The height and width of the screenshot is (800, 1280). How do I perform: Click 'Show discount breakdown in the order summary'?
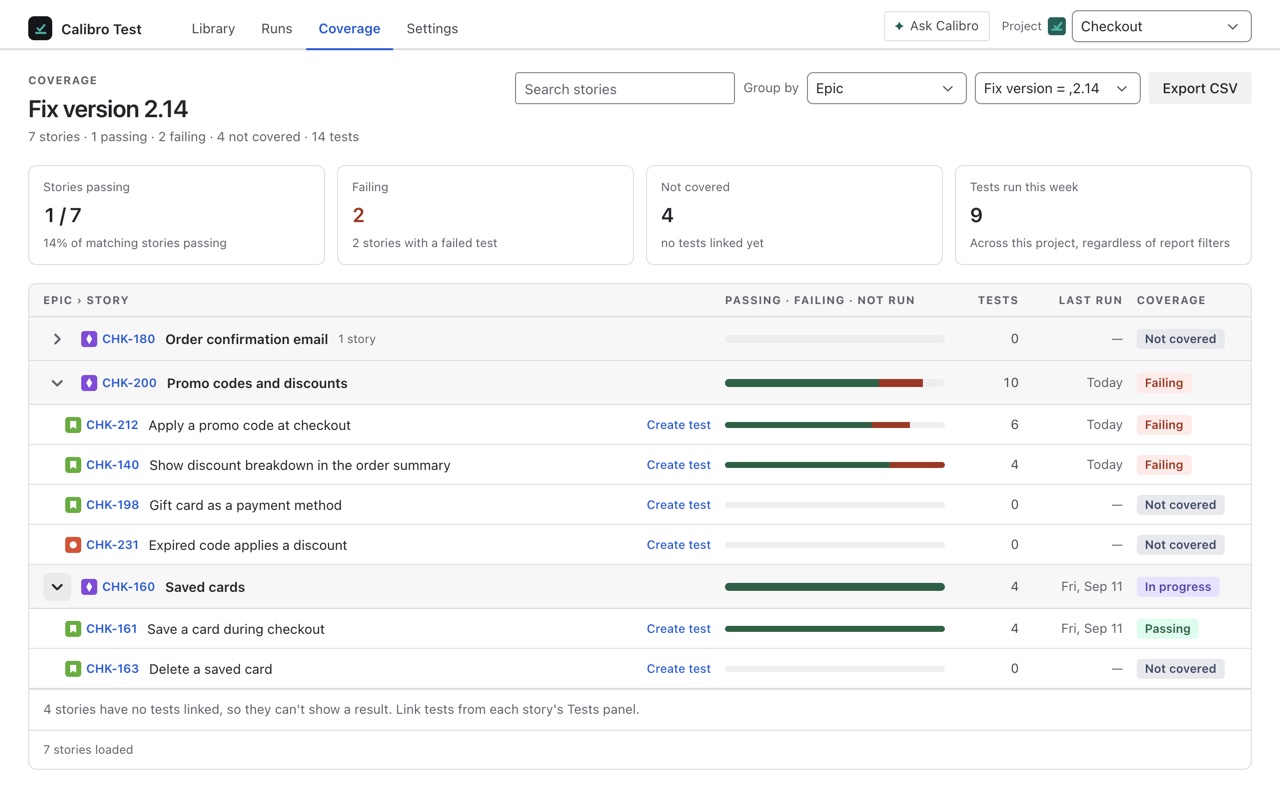(x=300, y=465)
